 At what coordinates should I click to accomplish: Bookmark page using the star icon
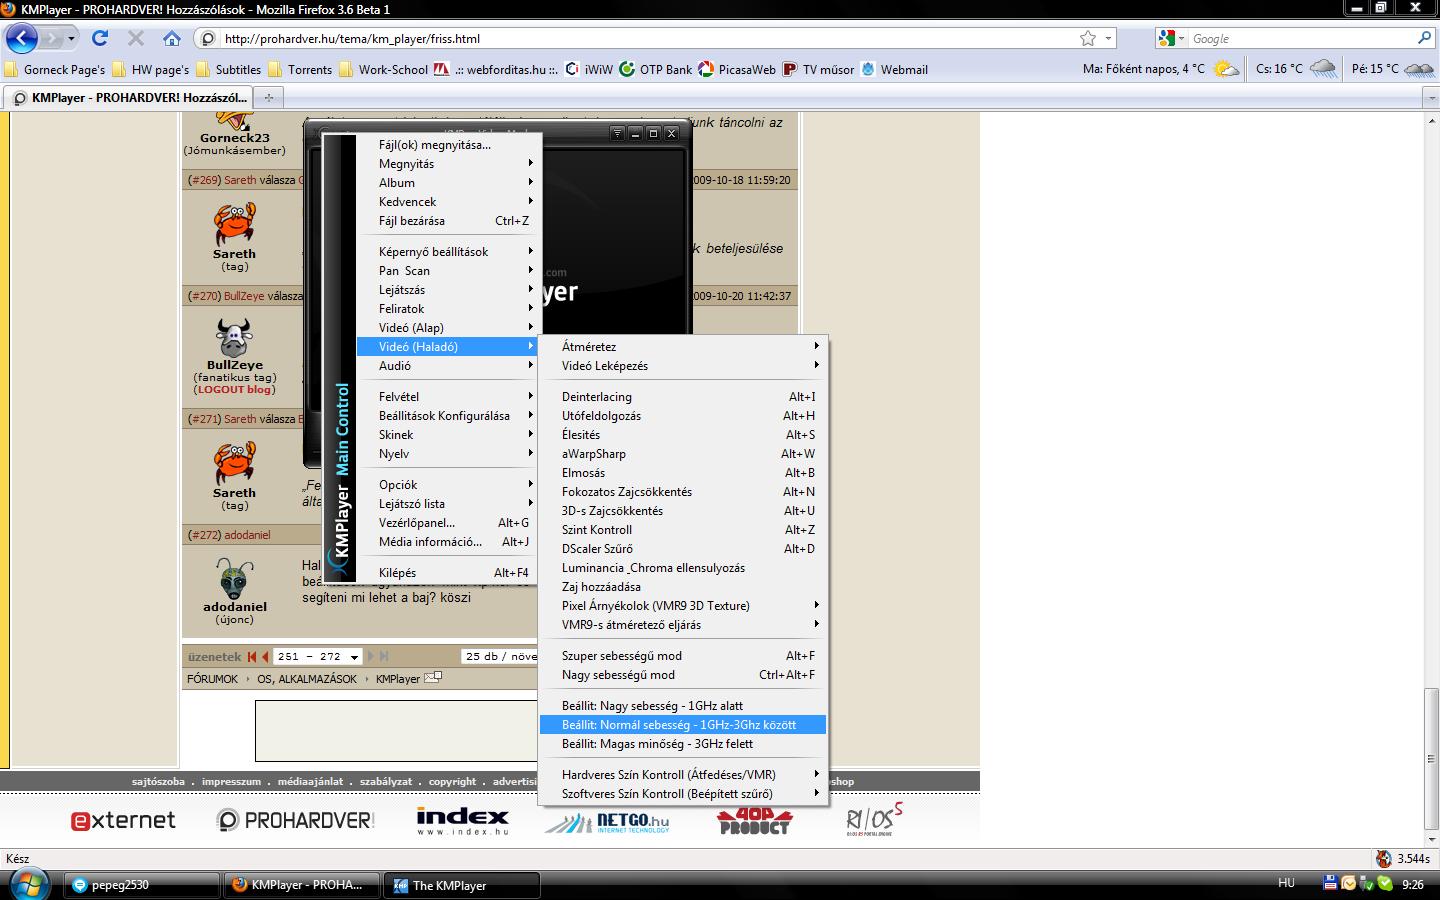tap(1088, 38)
